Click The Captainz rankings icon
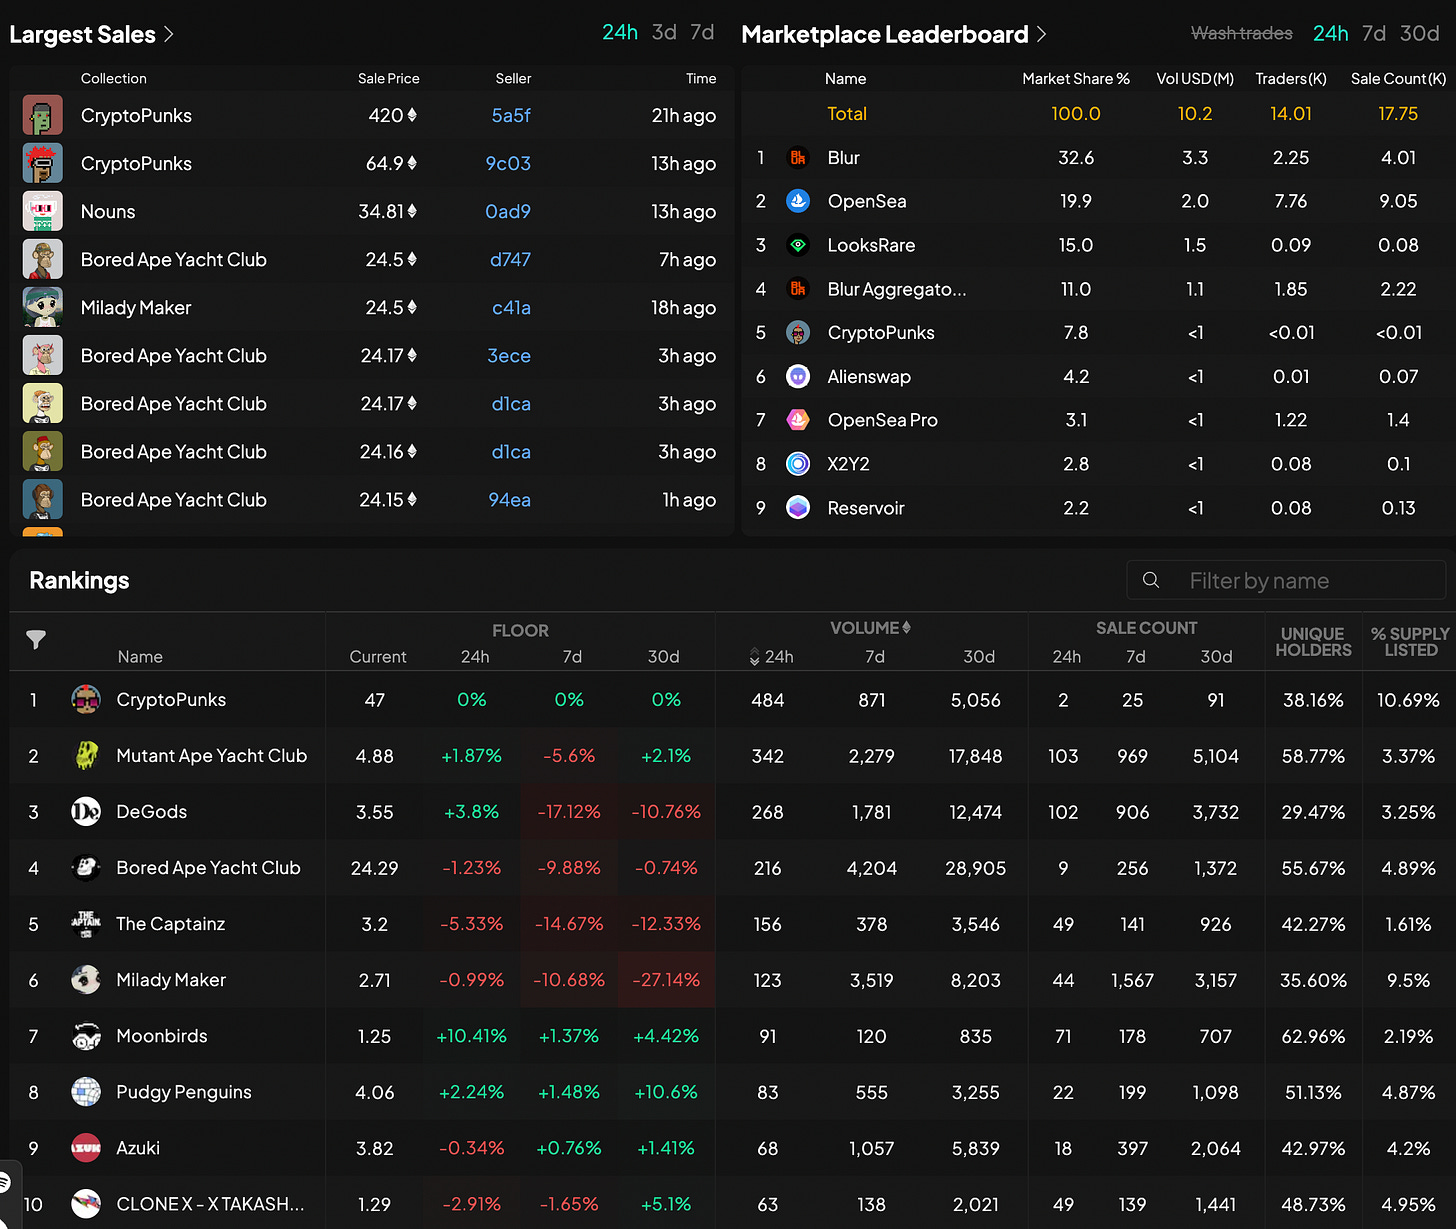Image resolution: width=1456 pixels, height=1229 pixels. [x=86, y=924]
